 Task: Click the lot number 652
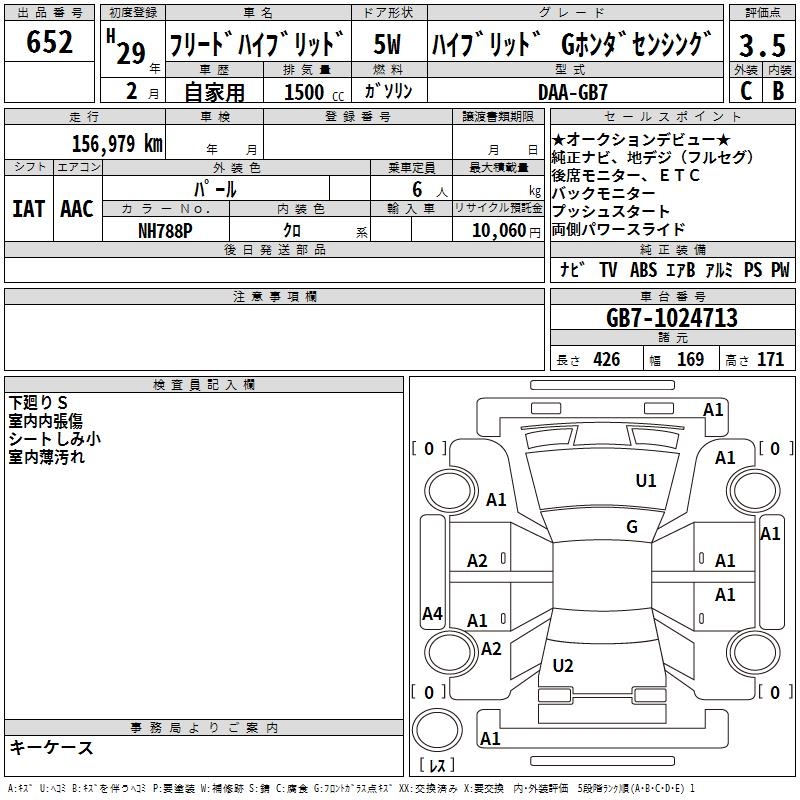(50, 43)
